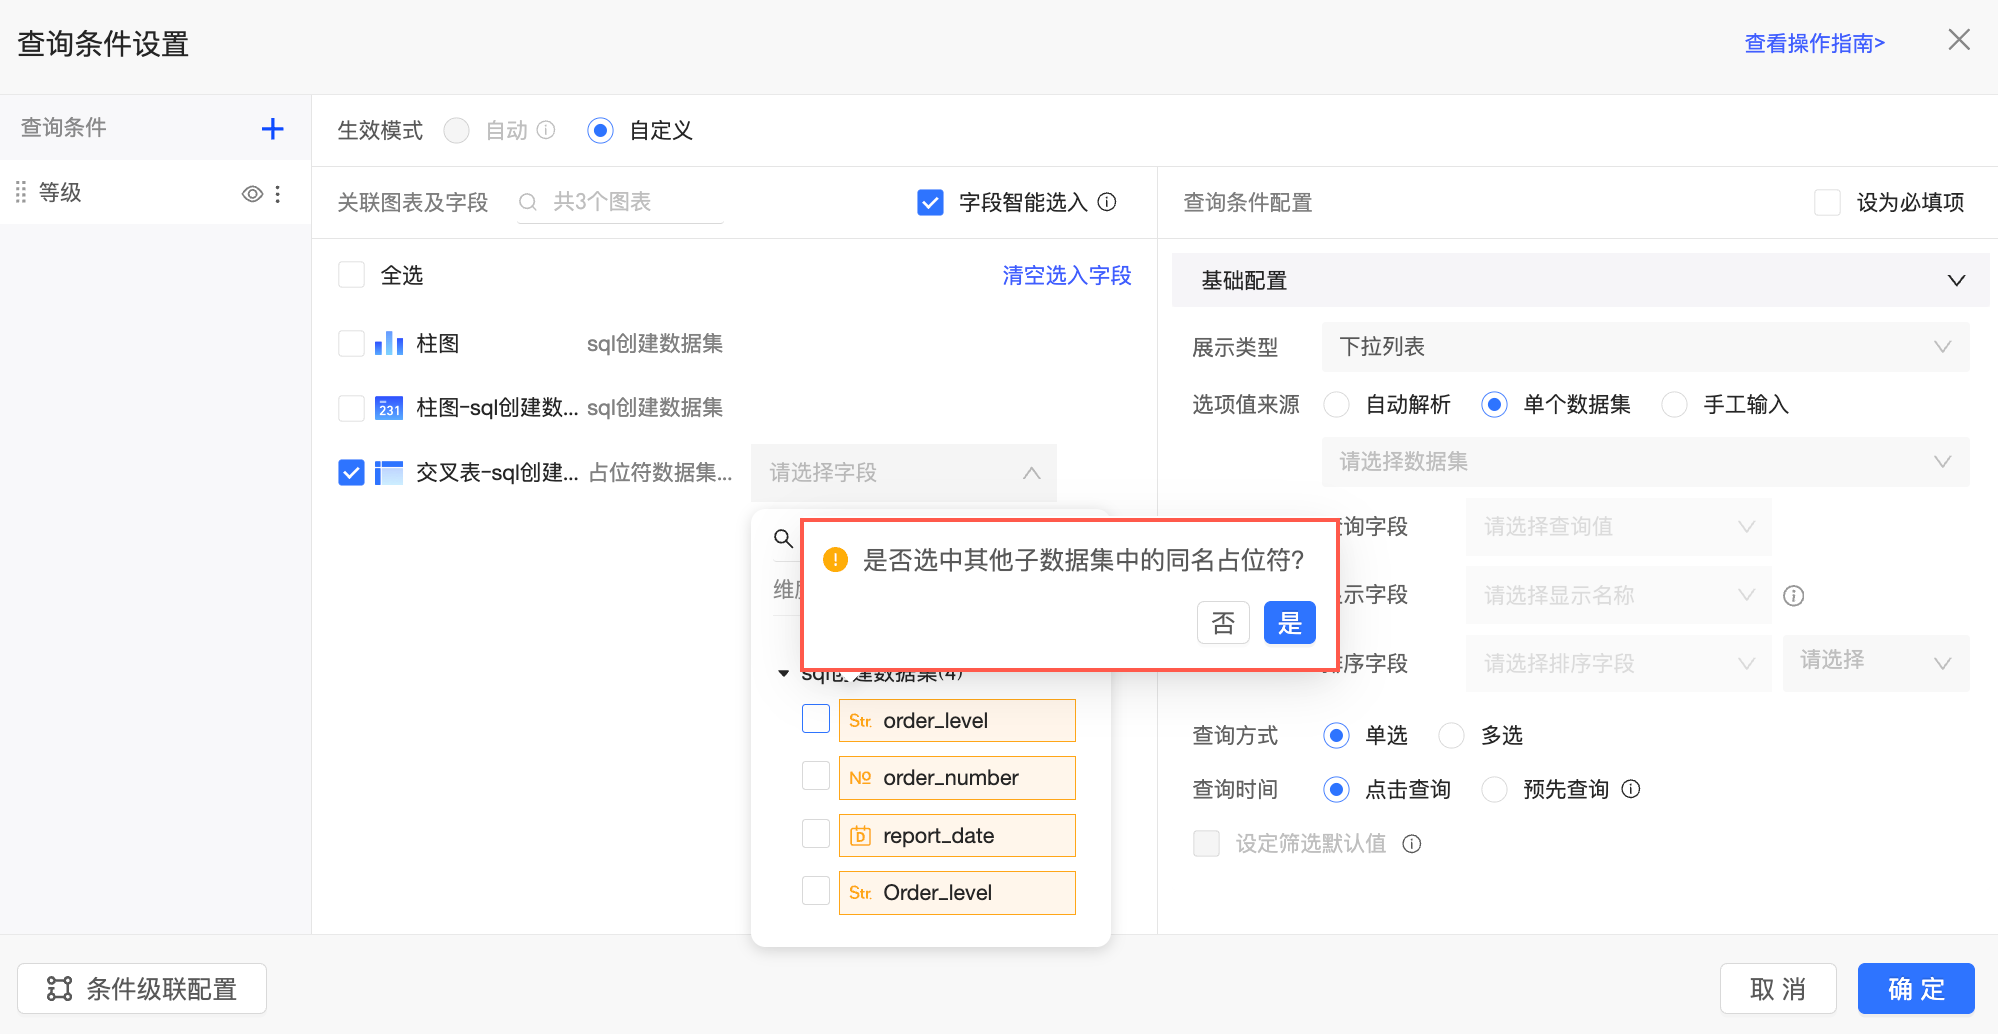
Task: Open 请选择显示名称 dropdown
Action: tap(1618, 596)
